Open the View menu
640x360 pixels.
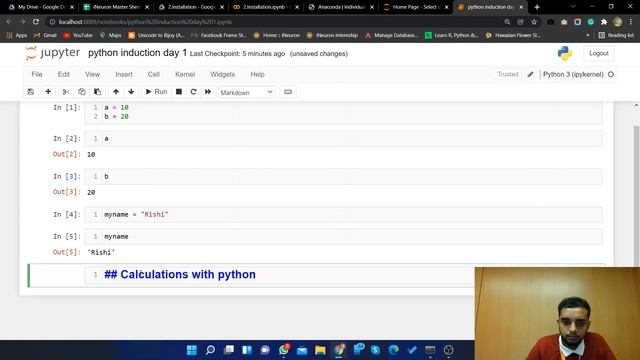point(92,74)
